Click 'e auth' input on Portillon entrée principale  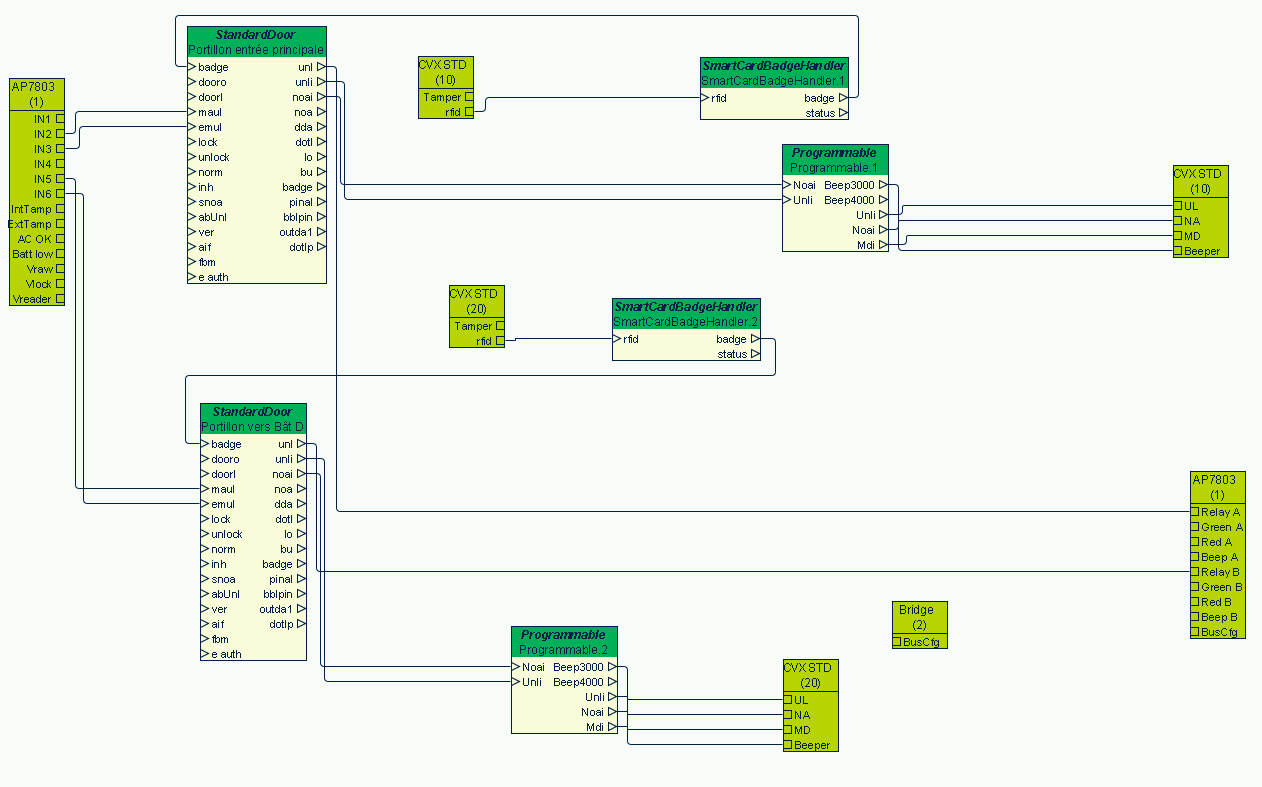coord(192,277)
